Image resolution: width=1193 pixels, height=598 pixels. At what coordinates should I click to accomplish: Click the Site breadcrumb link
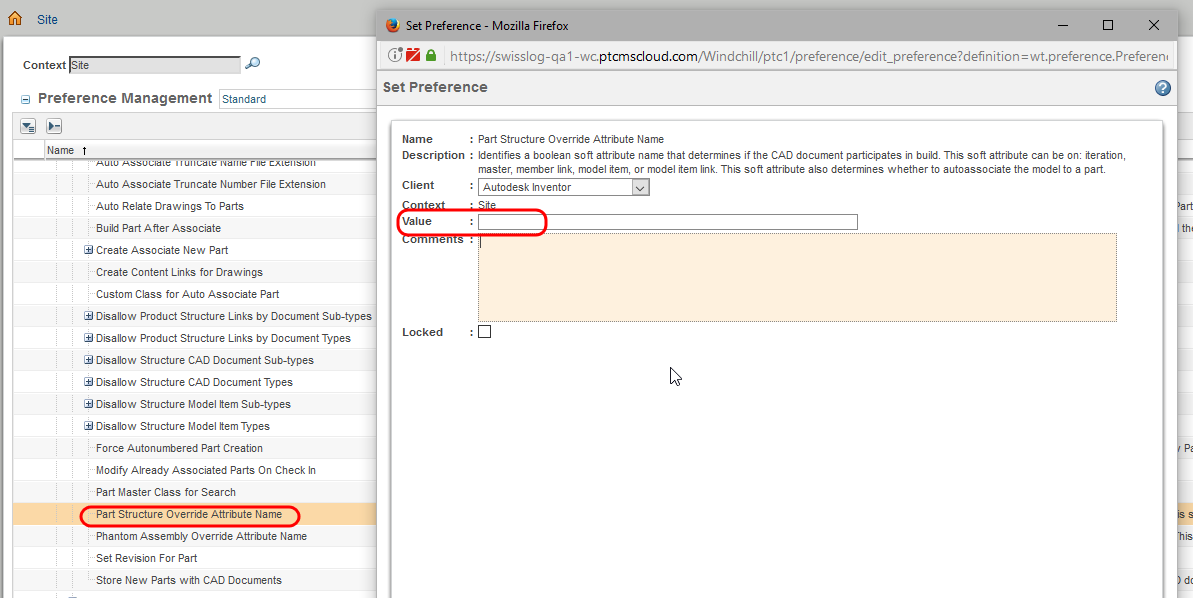click(47, 19)
